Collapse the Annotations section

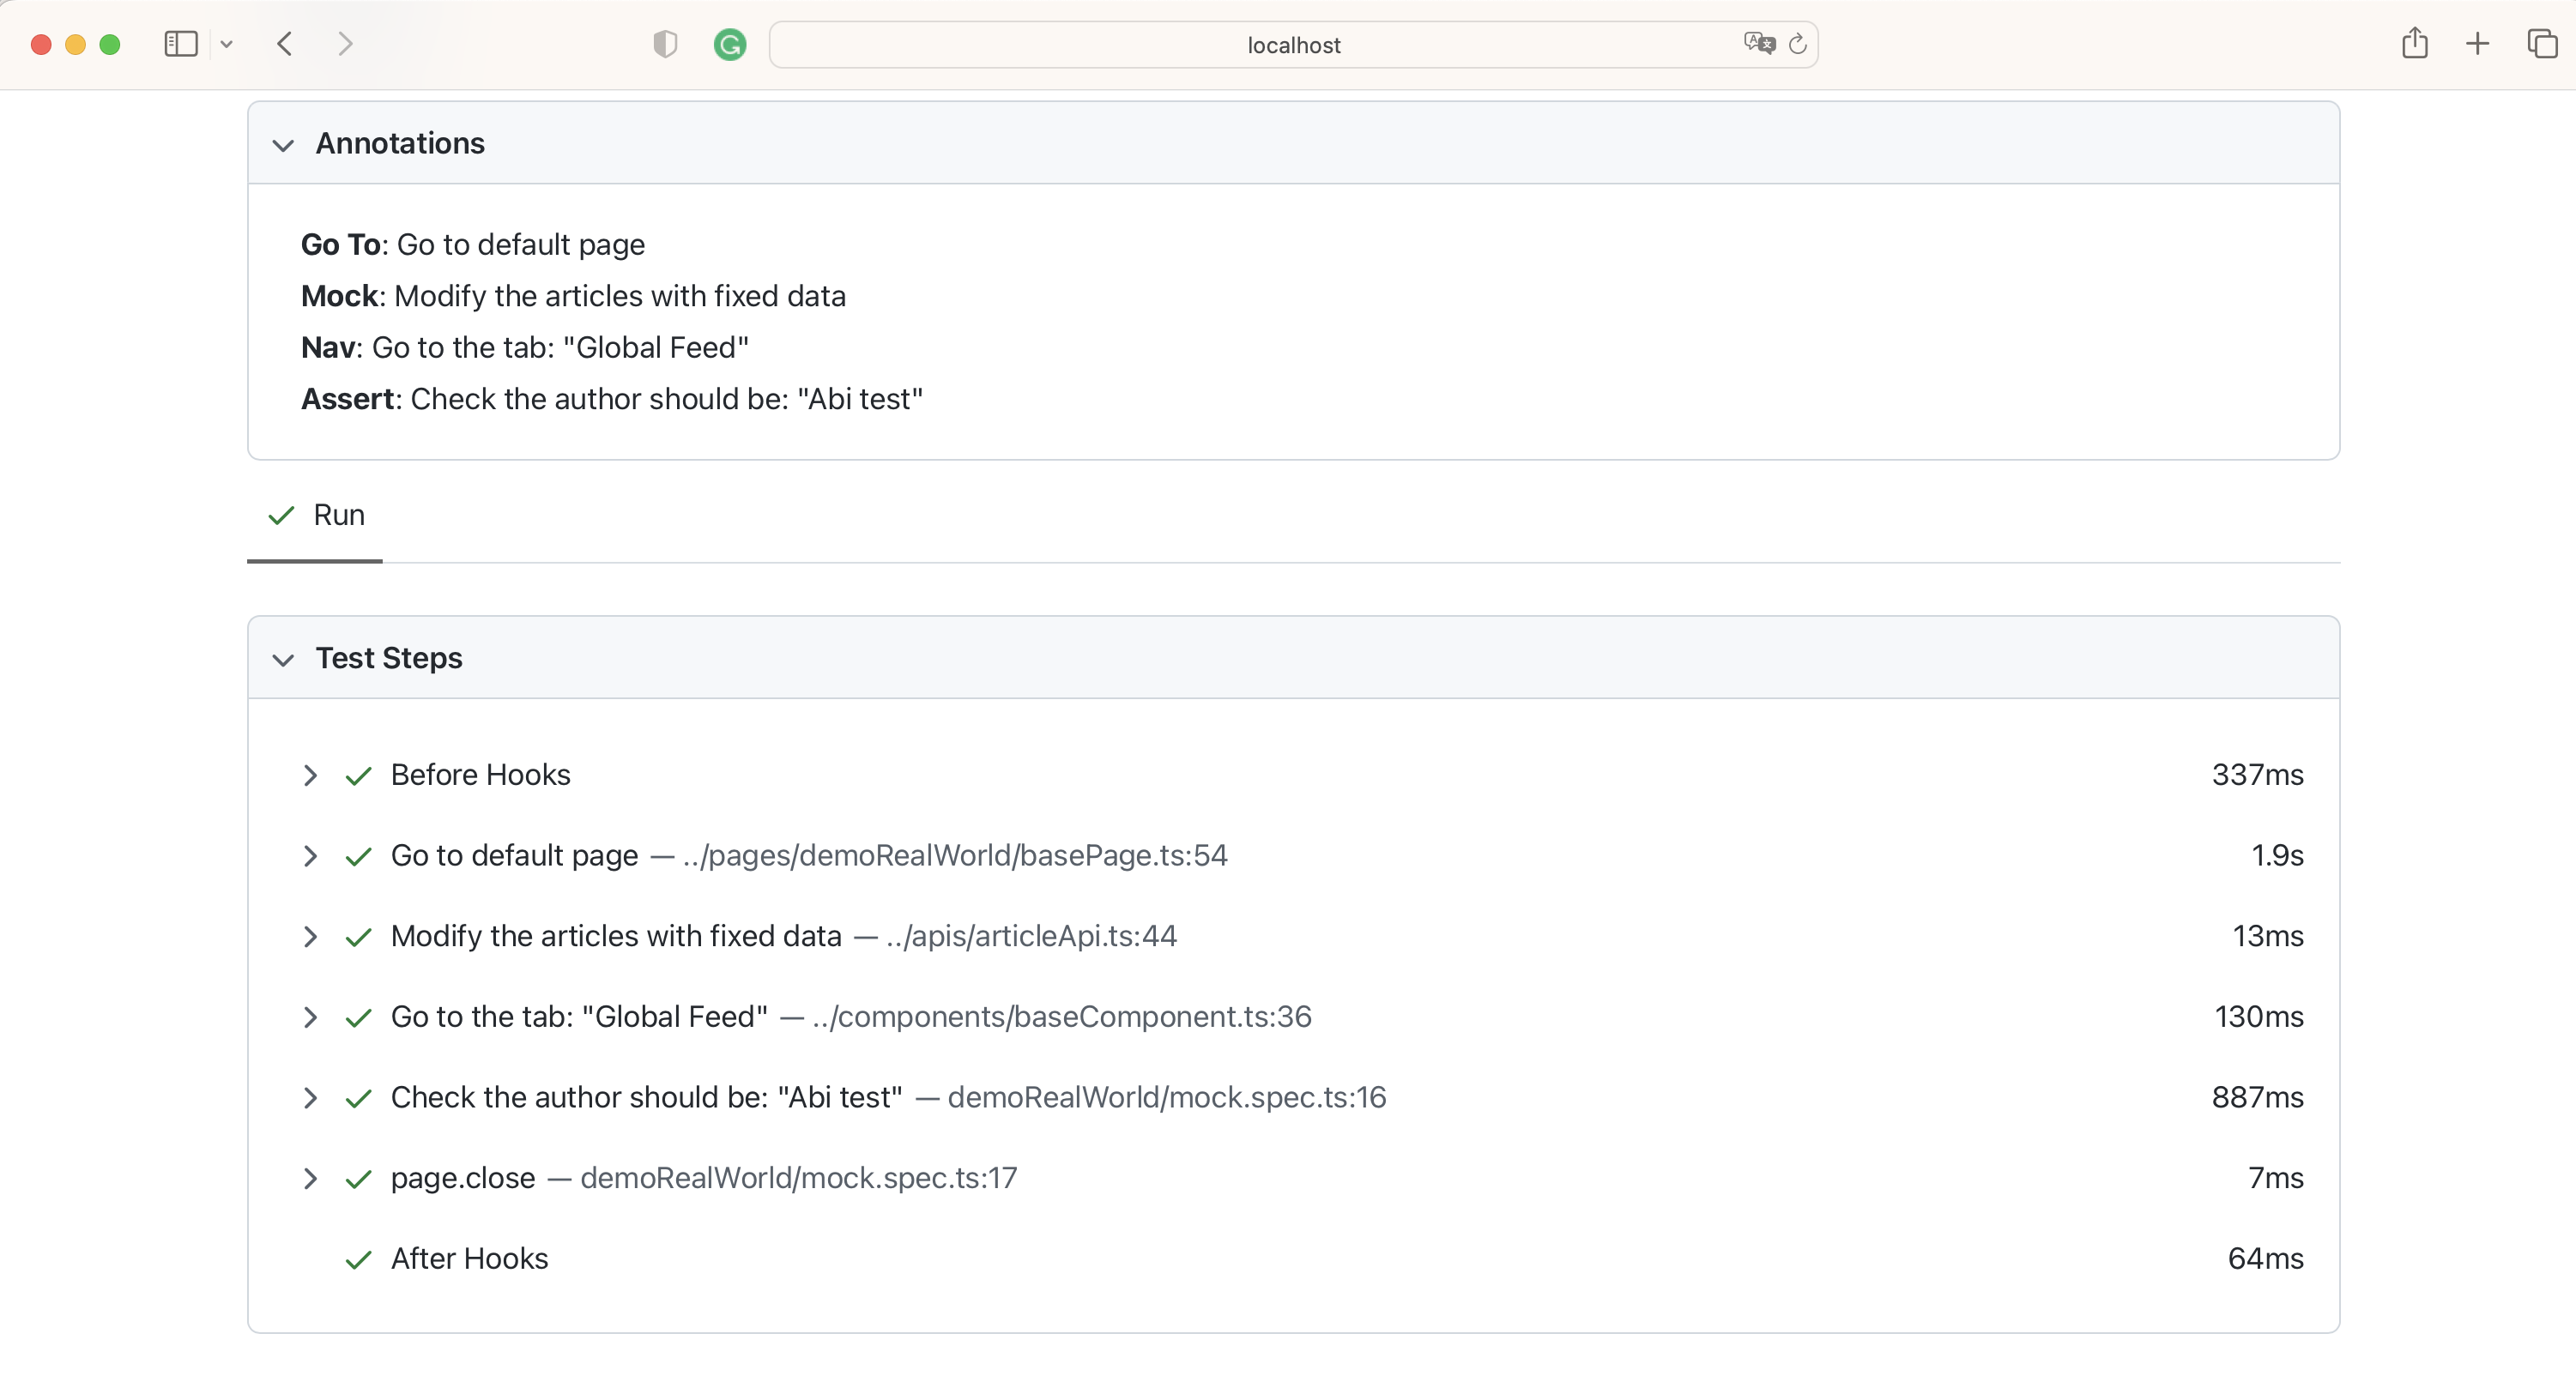[x=283, y=146]
